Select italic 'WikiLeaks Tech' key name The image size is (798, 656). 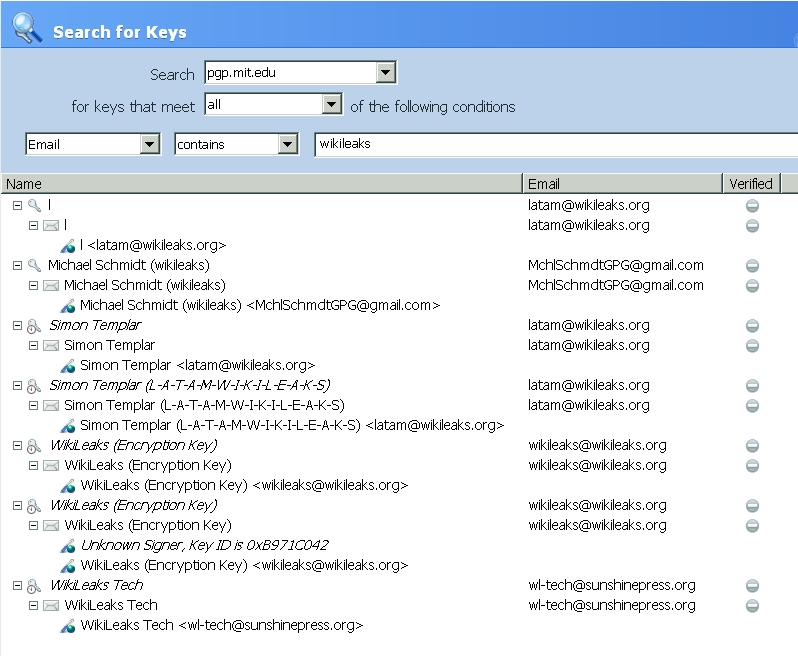tap(97, 585)
